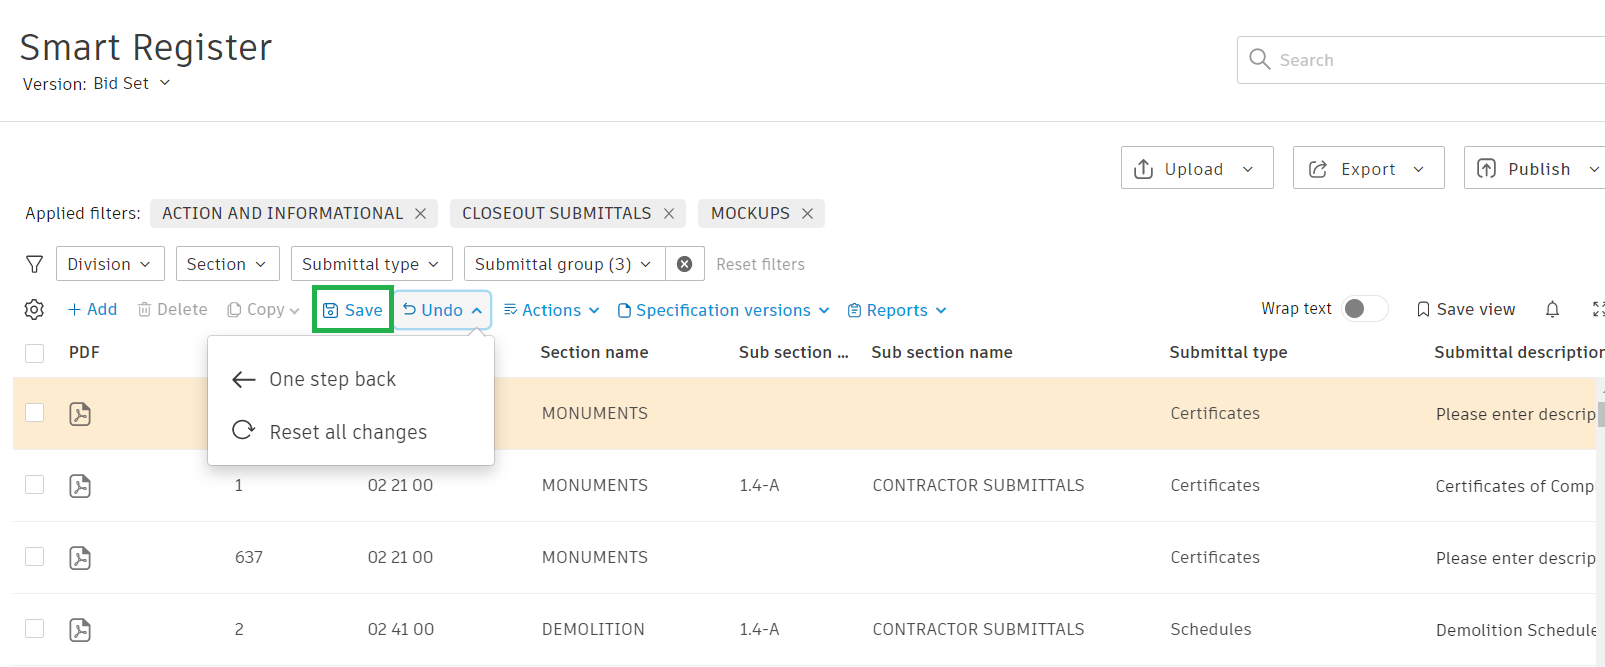Remove the ACTION AND INFORMATIONAL filter chip
The height and width of the screenshot is (667, 1605).
[x=421, y=214]
